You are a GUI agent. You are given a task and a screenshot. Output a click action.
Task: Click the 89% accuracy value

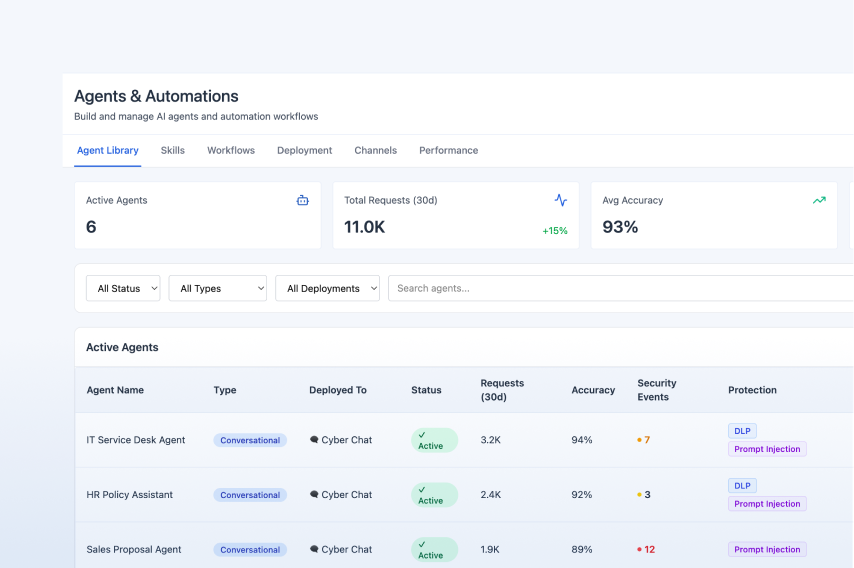[582, 549]
